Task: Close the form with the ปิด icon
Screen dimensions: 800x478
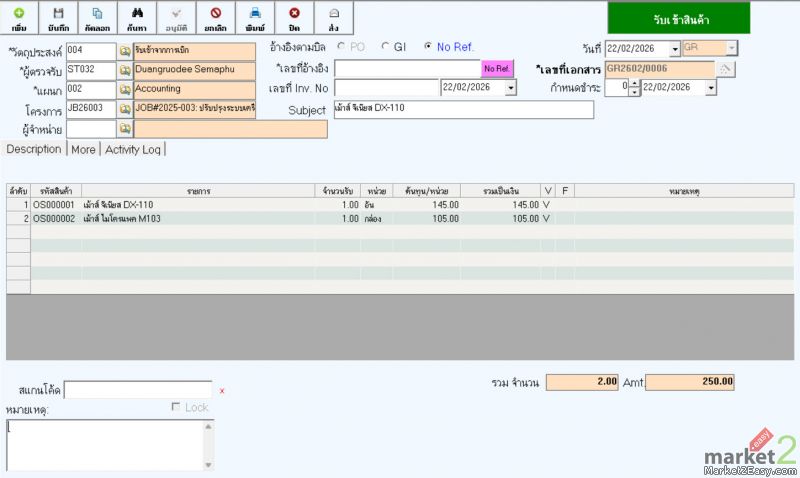Action: [294, 16]
